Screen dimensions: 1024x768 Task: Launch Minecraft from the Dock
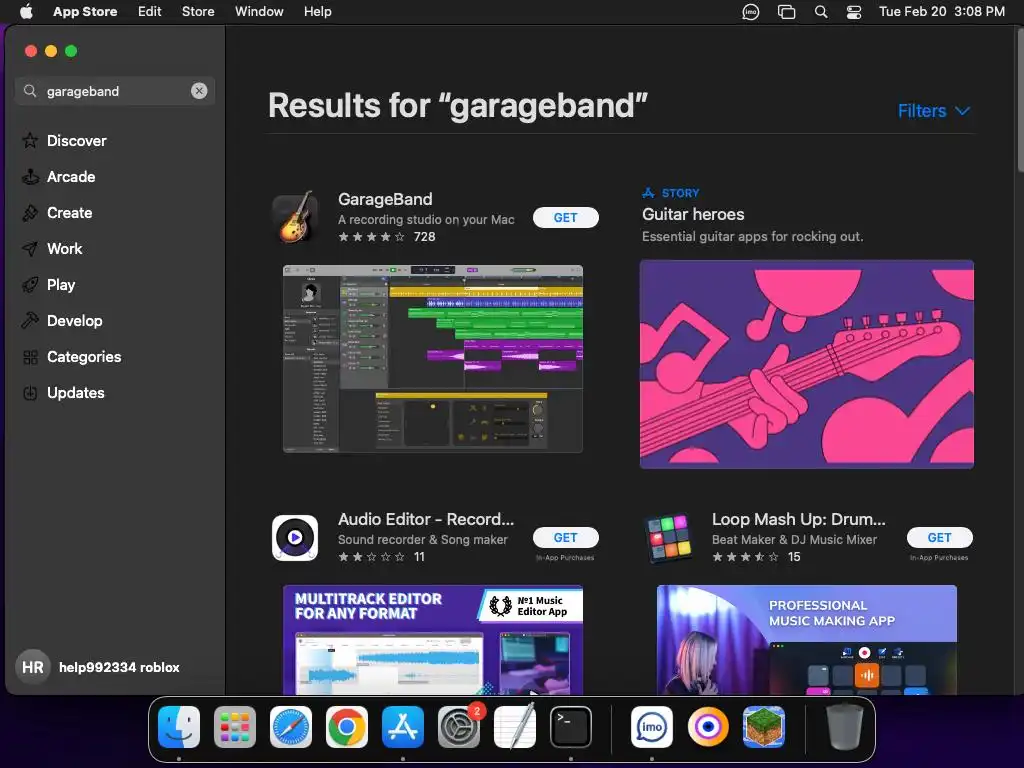[x=763, y=727]
